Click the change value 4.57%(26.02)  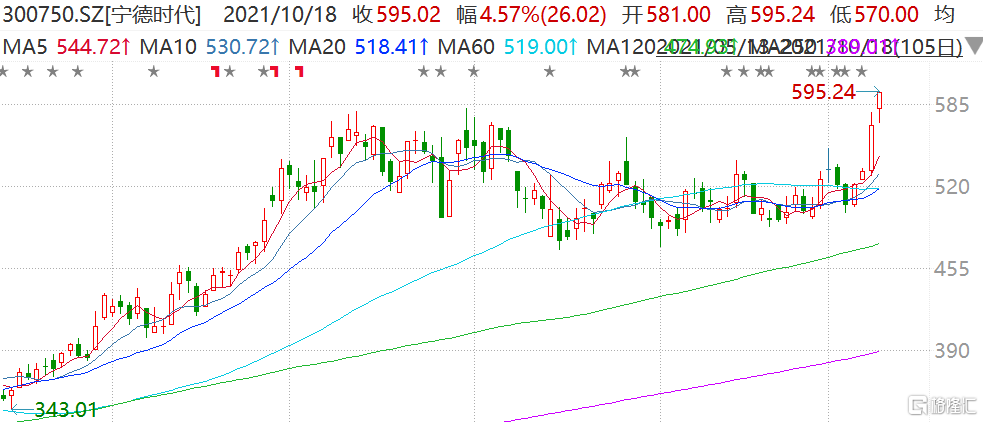pos(532,14)
